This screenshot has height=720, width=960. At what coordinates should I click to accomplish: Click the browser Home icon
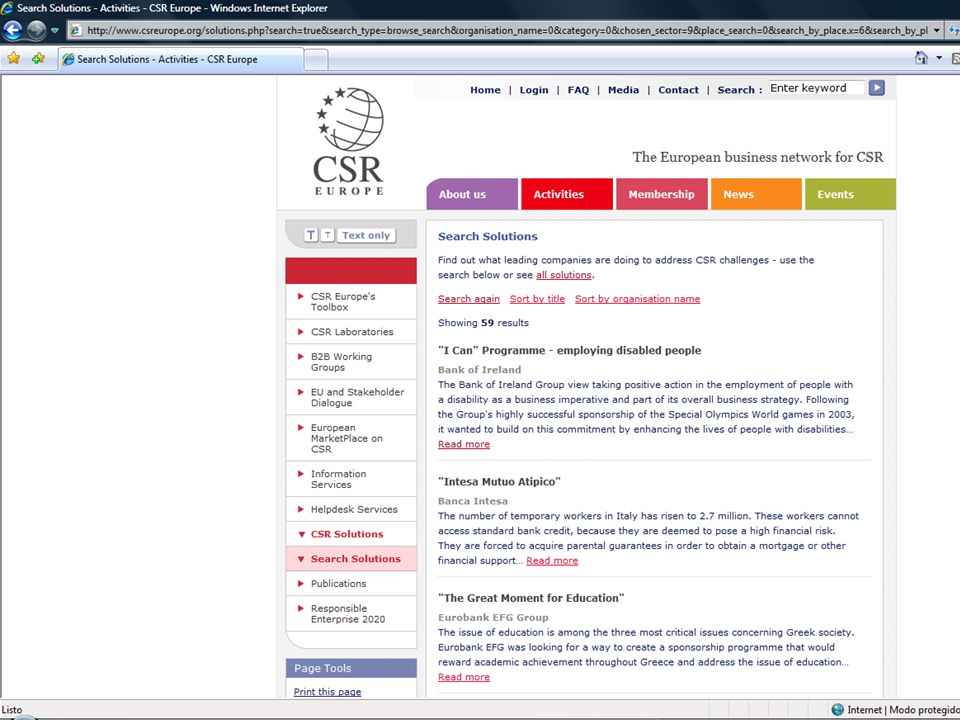pyautogui.click(x=921, y=58)
